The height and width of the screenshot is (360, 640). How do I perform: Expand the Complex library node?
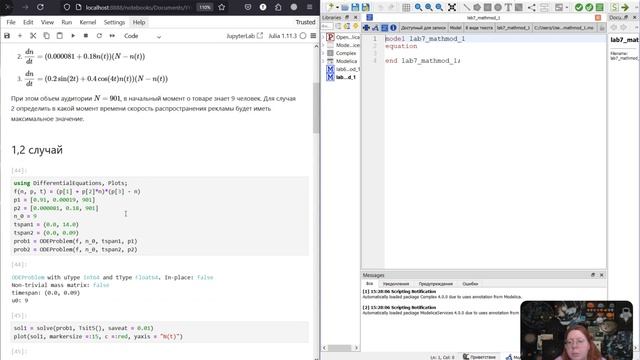[323, 53]
